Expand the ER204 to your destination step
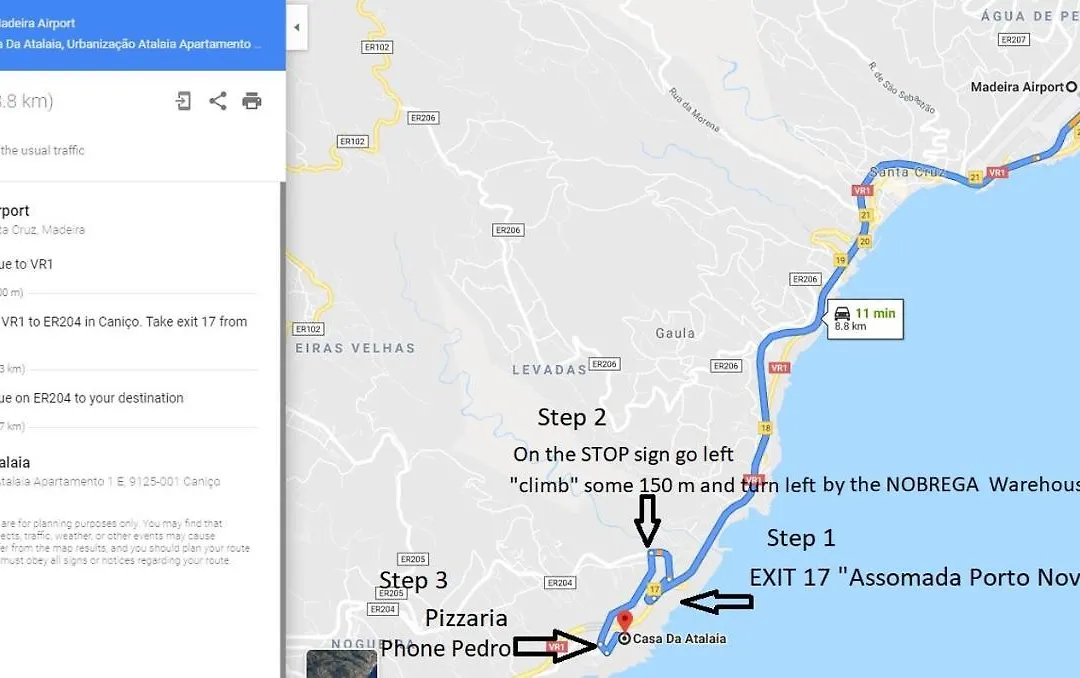The height and width of the screenshot is (678, 1080). click(x=129, y=398)
